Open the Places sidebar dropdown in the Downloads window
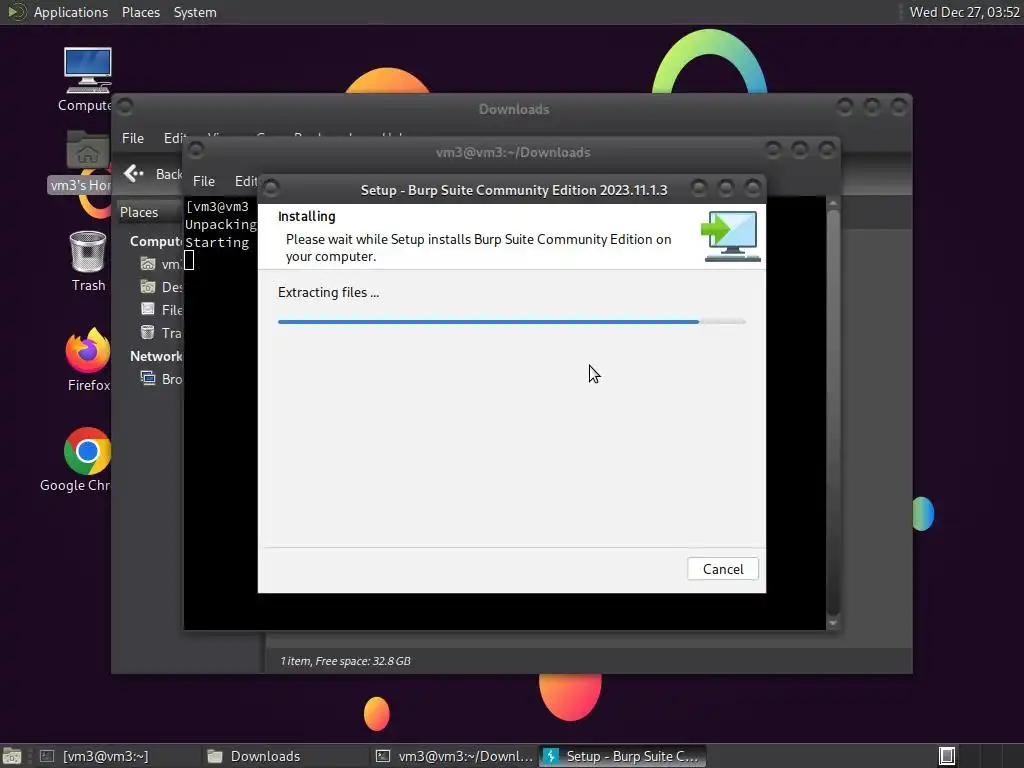The width and height of the screenshot is (1024, 768). 149,212
